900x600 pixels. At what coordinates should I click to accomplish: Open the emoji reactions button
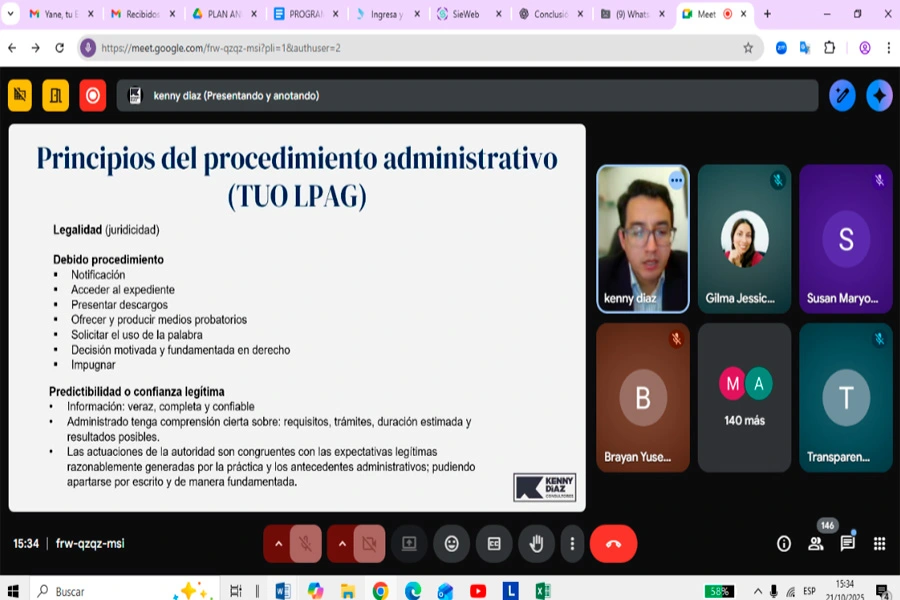coord(452,543)
